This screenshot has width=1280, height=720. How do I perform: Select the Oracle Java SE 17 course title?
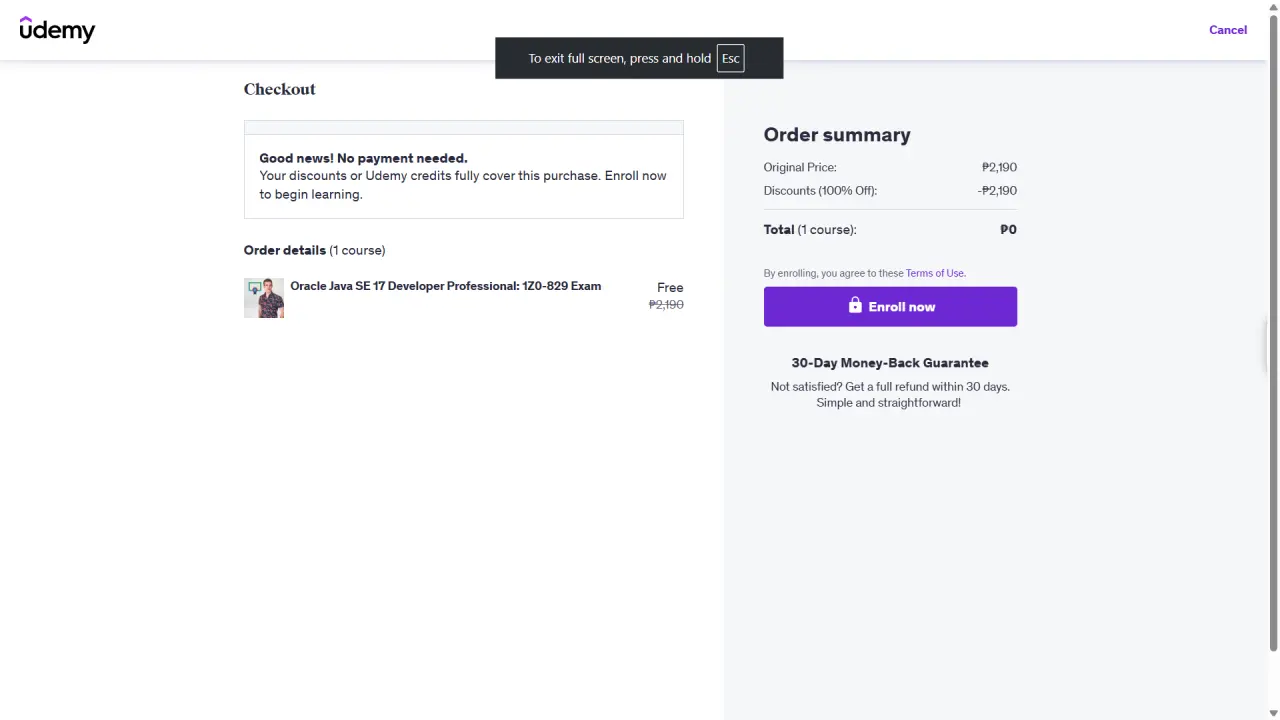tap(445, 286)
